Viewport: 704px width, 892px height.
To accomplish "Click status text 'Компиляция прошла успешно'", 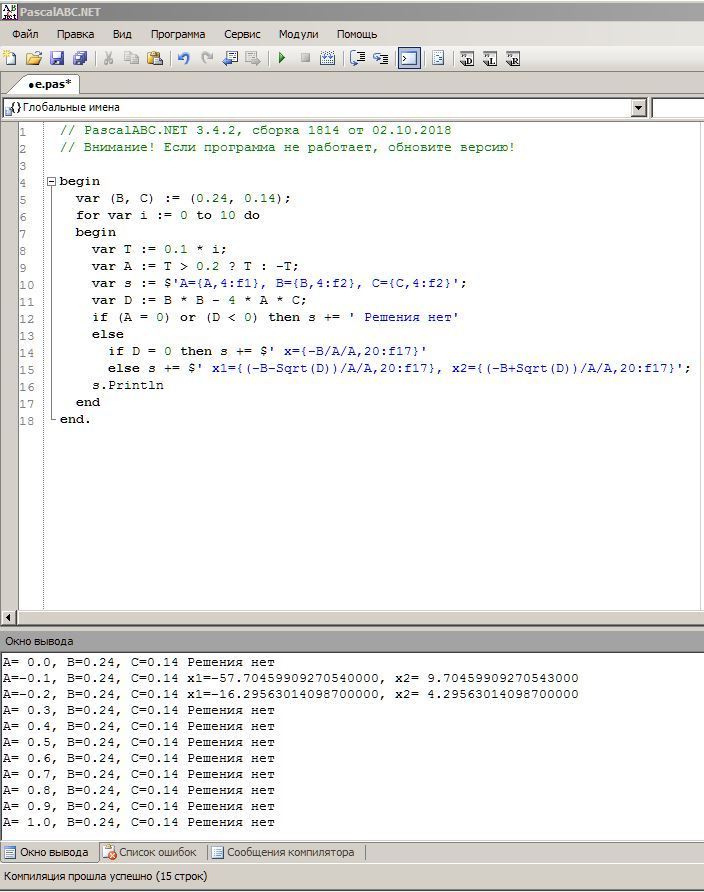I will [x=106, y=876].
